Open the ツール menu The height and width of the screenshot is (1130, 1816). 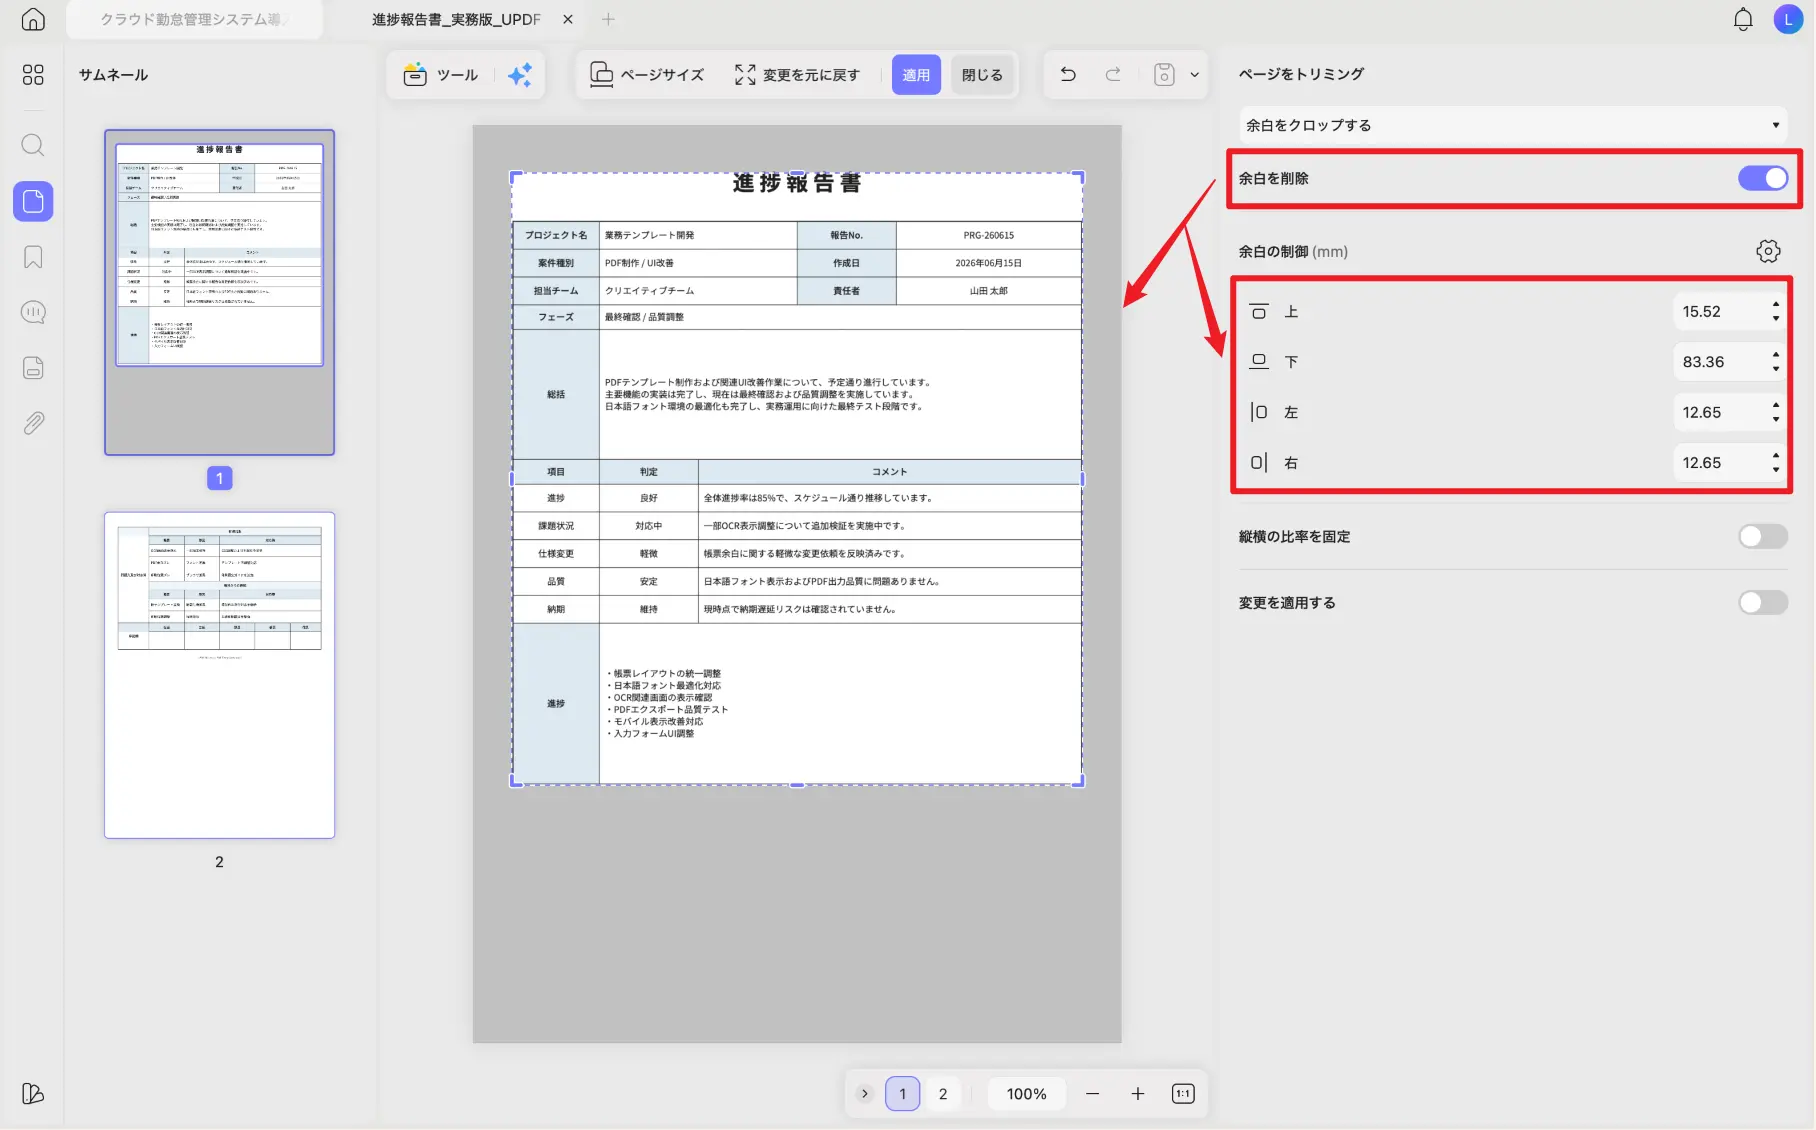click(x=442, y=75)
